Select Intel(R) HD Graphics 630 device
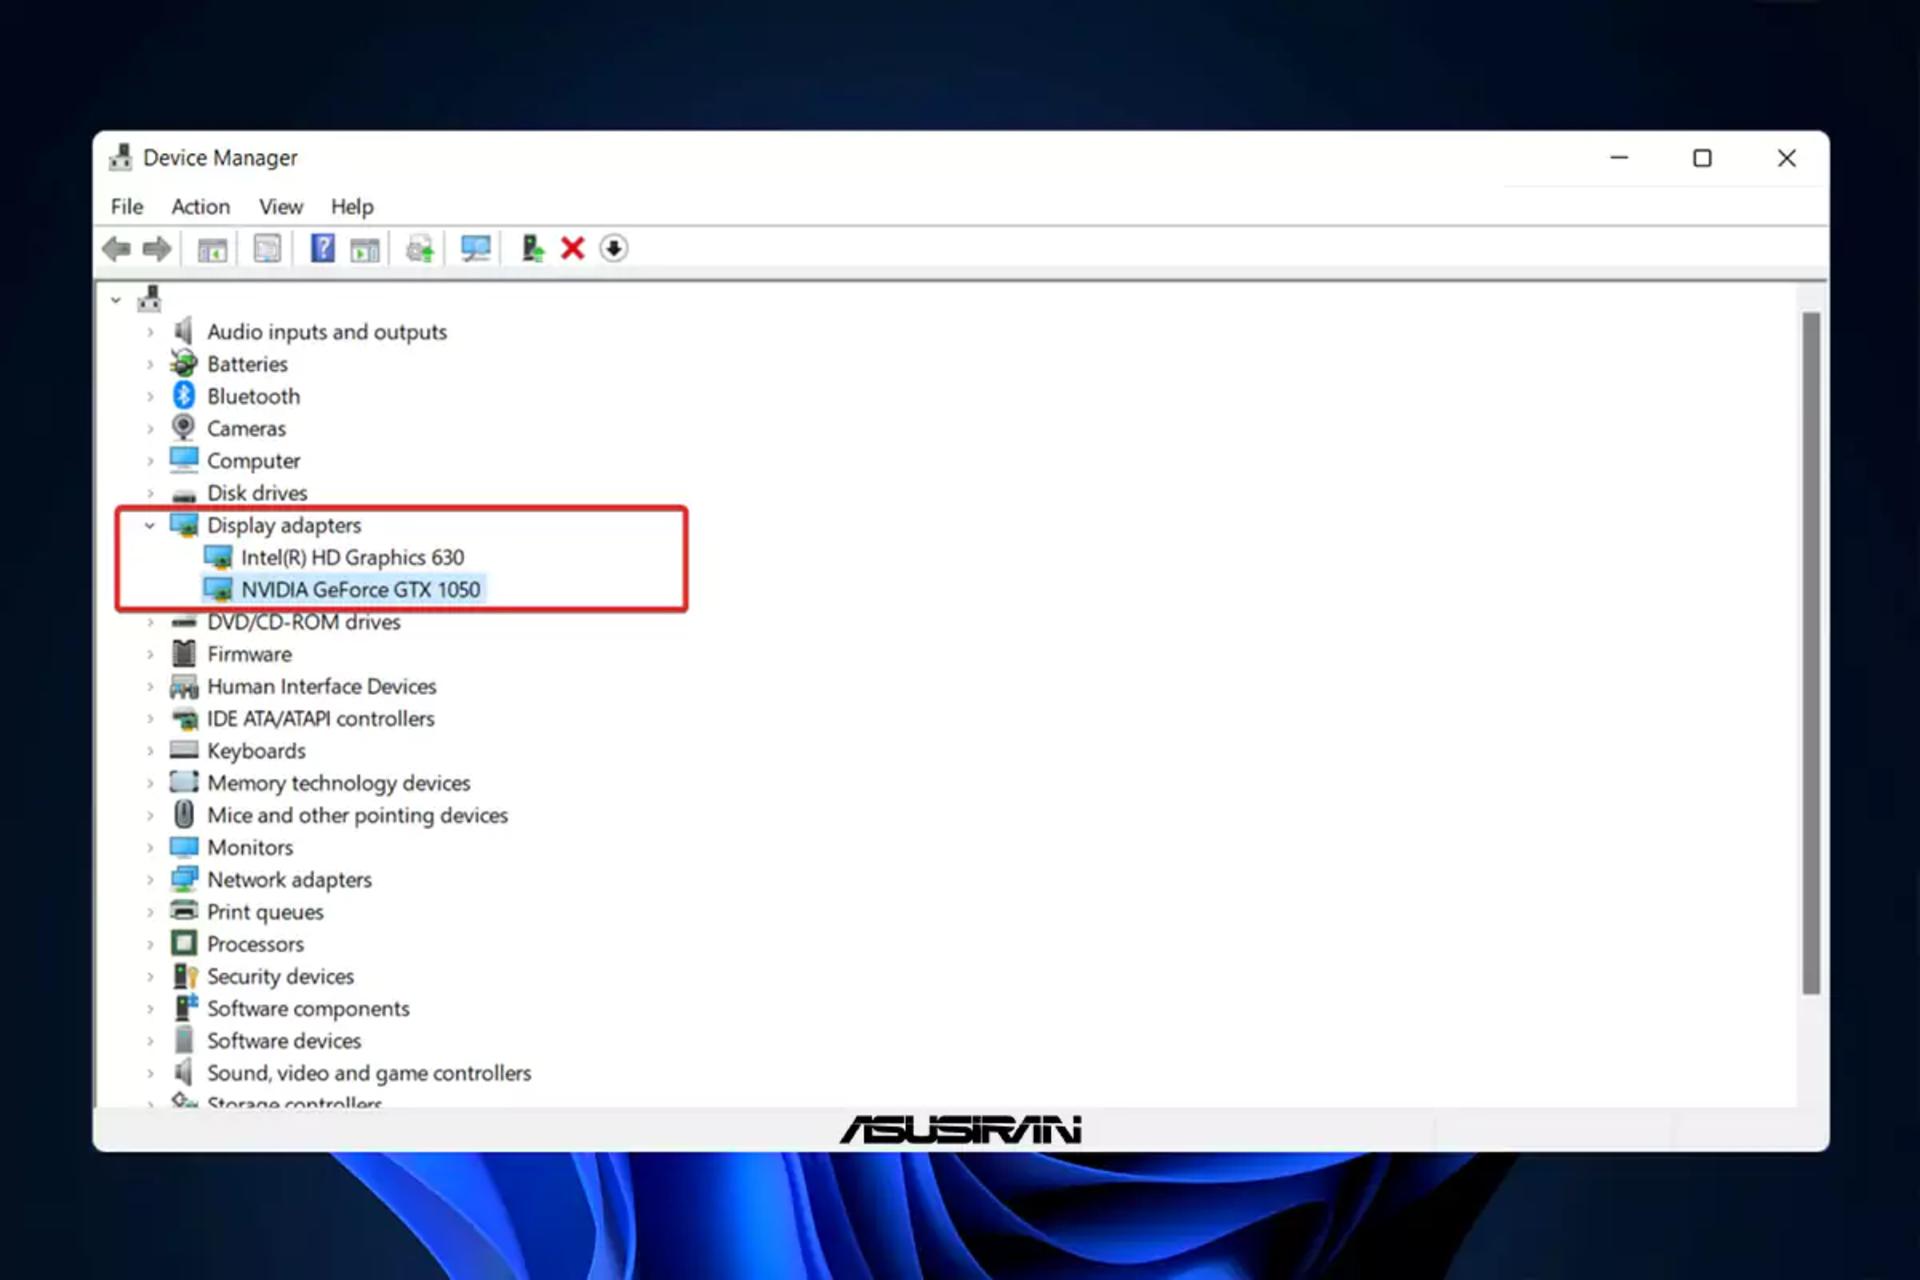 352,558
